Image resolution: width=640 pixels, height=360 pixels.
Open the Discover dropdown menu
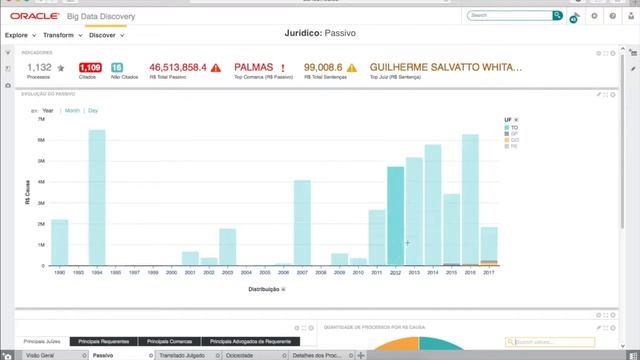coord(107,35)
